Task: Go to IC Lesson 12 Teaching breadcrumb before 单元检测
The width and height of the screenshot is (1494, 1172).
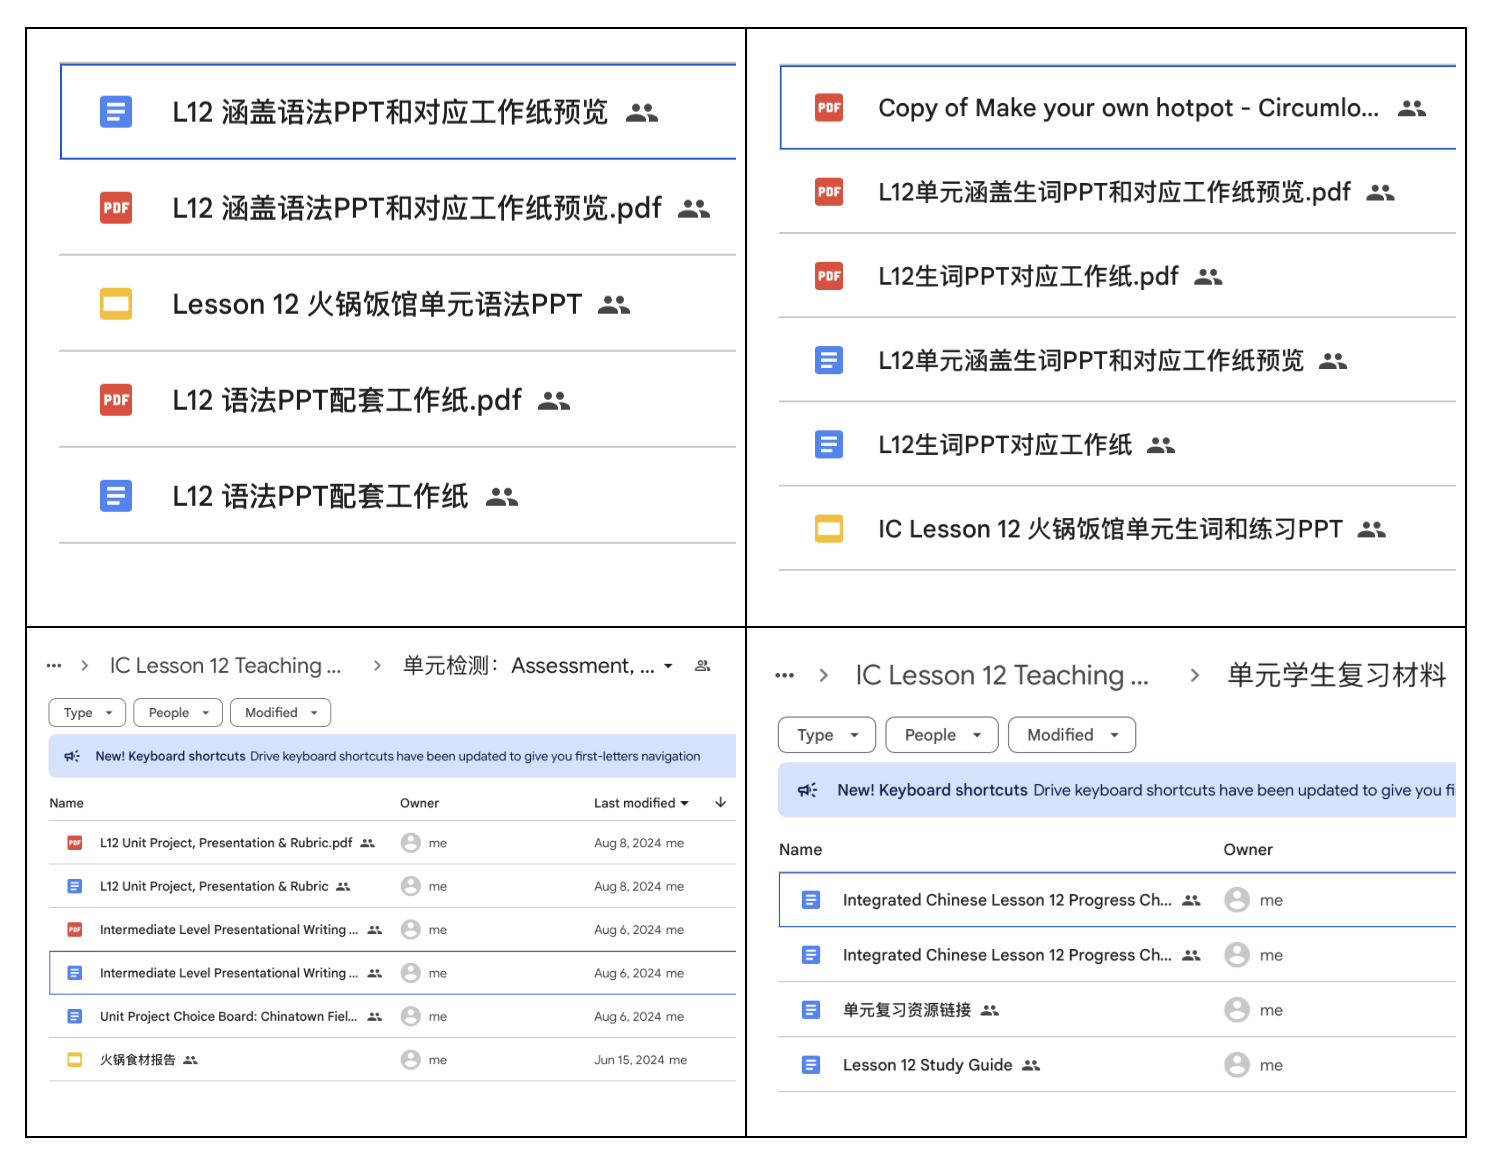Action: (226, 666)
